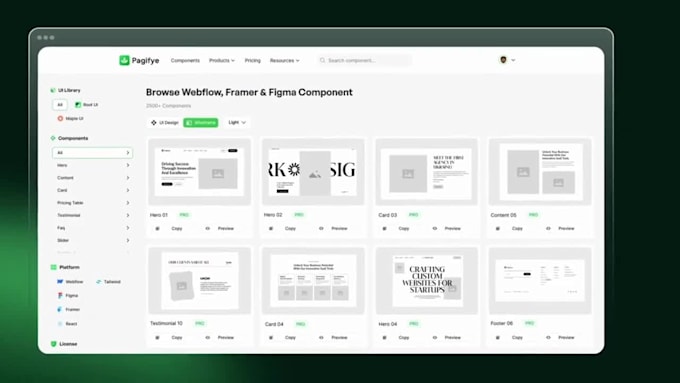This screenshot has height=383, width=680.
Task: Click the copy icon on Footer 06 card
Action: coord(498,337)
